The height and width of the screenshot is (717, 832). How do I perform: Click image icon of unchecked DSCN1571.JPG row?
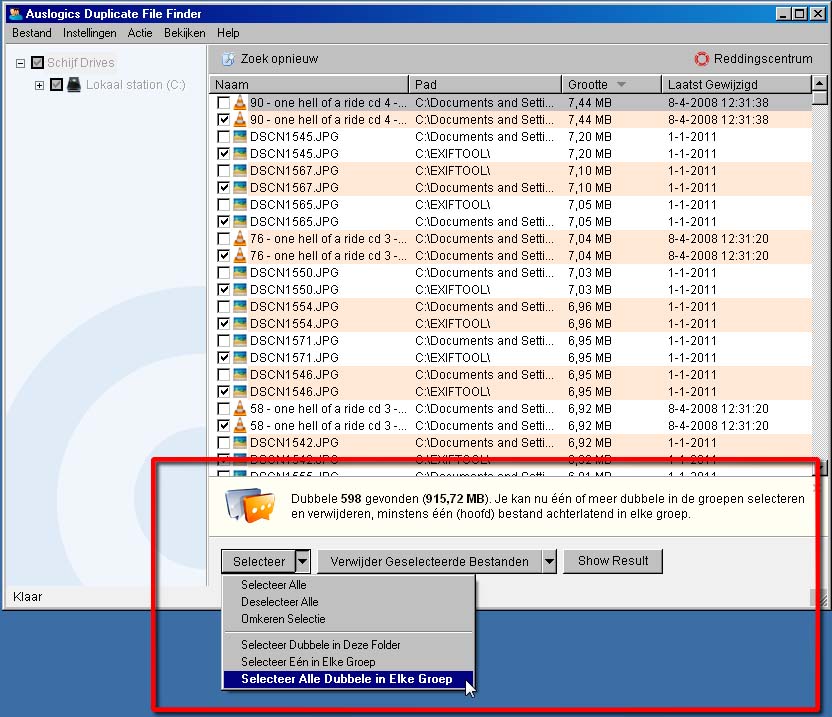point(240,340)
